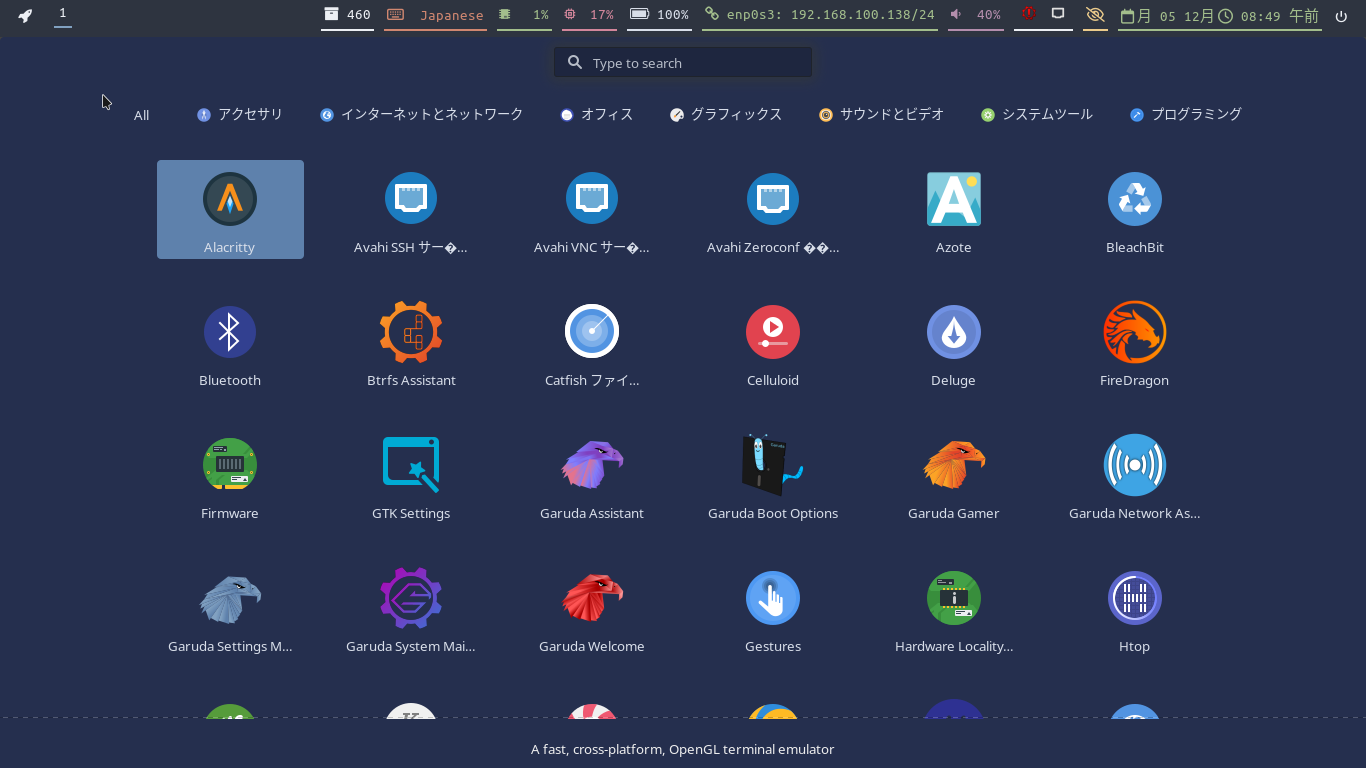Click the red alert icon in top bar
This screenshot has height=768, width=1366.
(x=1028, y=14)
